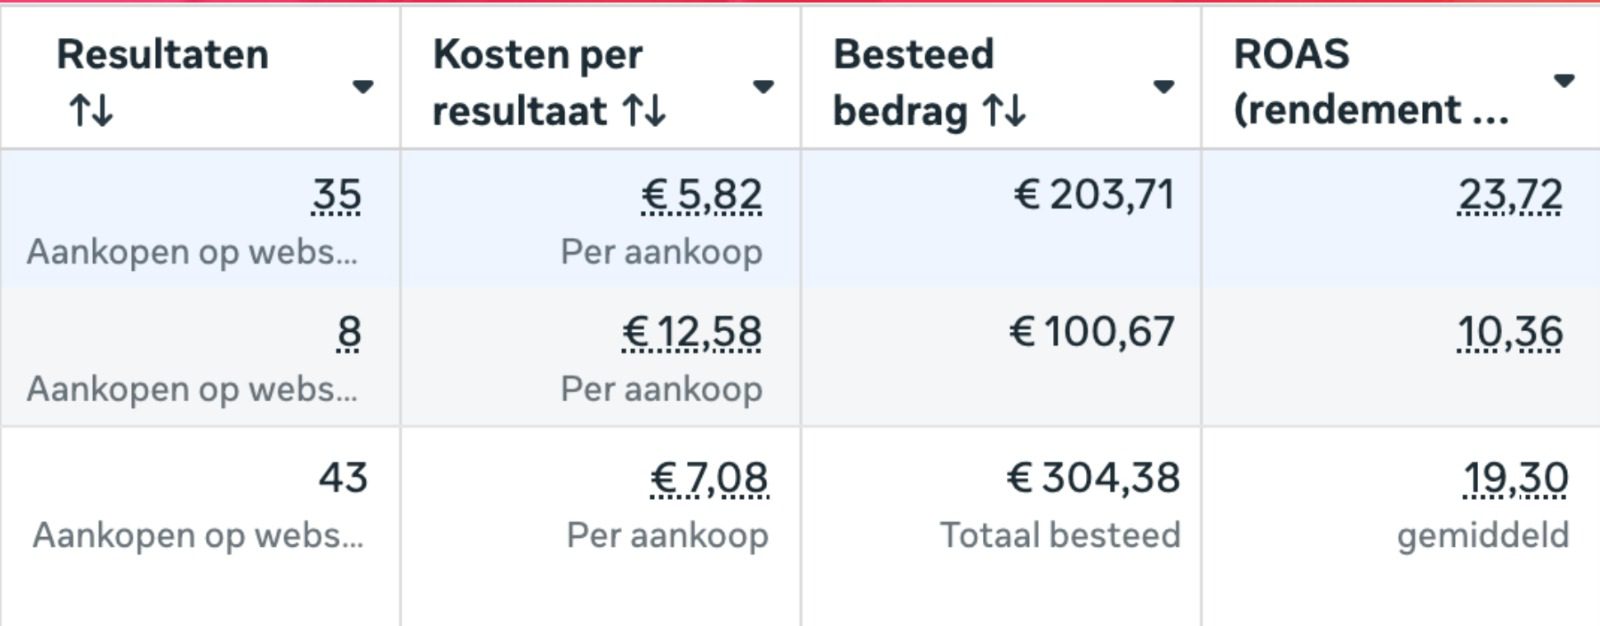Select the € 203,71 amount spent cell

[1094, 194]
